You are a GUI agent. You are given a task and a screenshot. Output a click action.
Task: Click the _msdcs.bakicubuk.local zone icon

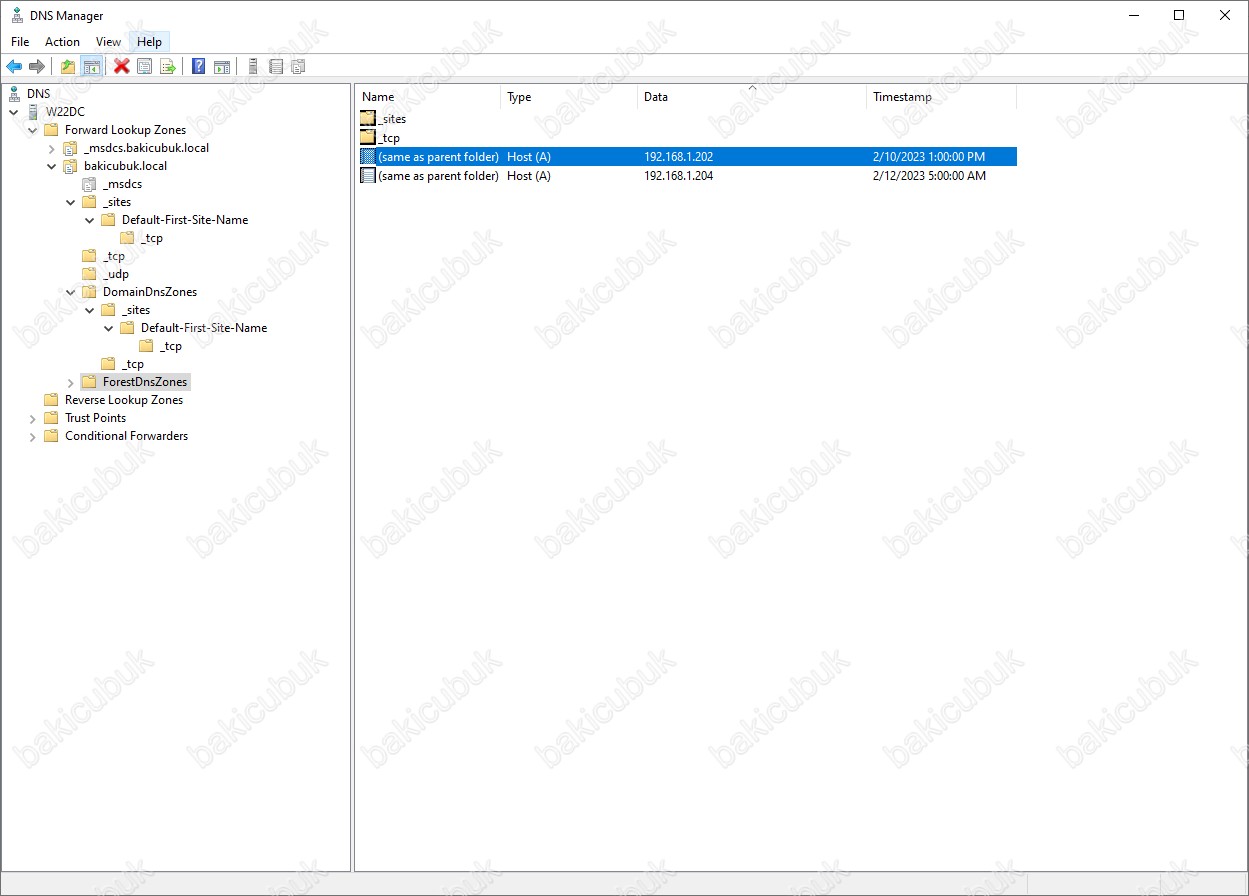[70, 148]
